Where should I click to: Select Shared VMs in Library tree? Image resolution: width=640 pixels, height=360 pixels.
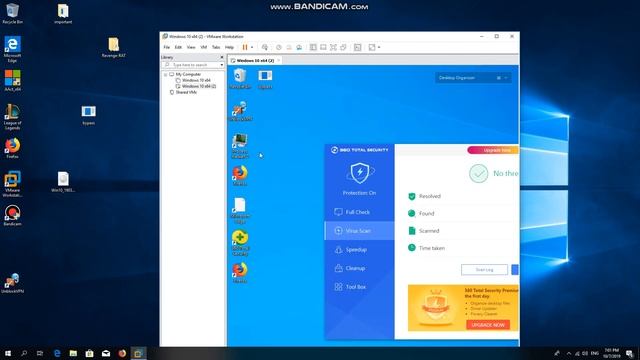[x=186, y=93]
